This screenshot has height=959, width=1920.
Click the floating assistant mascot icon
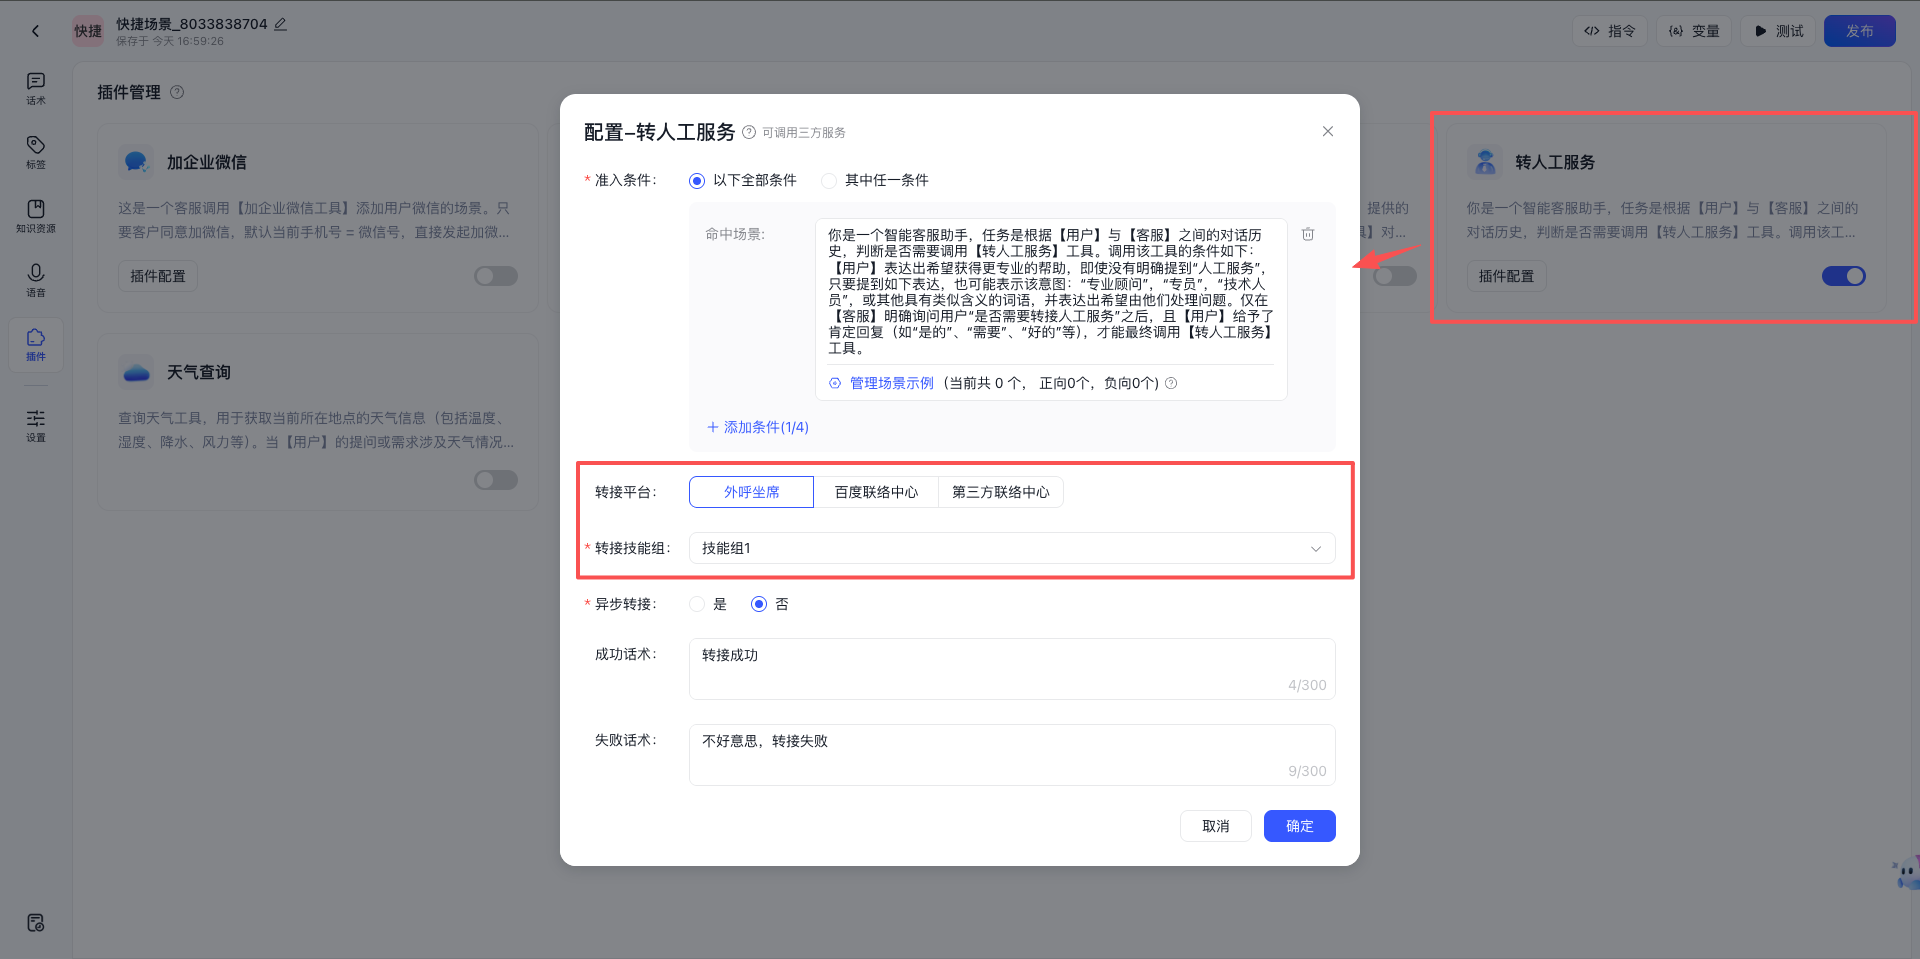coord(1906,874)
